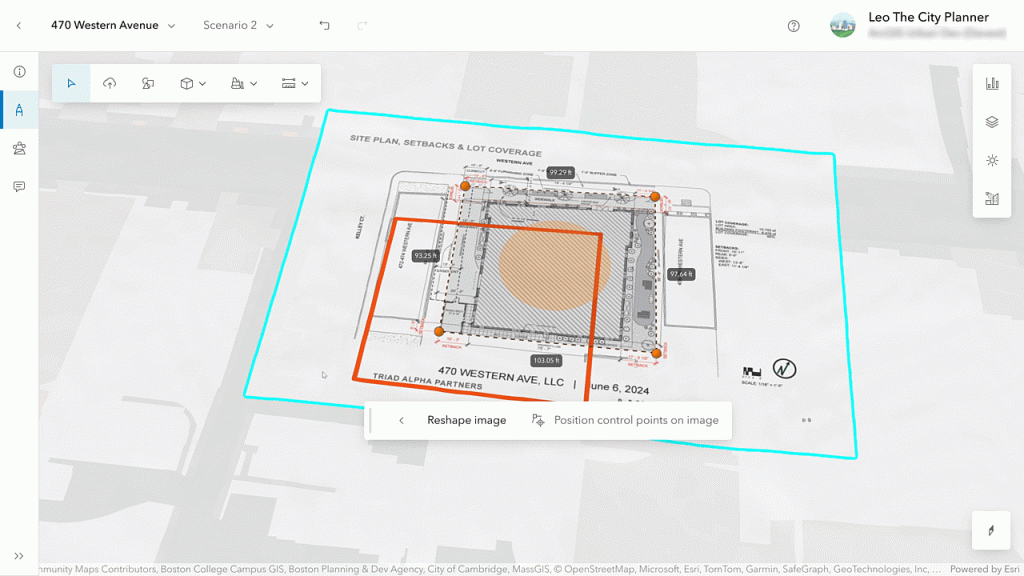Open the dashboard bar chart icon

click(x=992, y=83)
